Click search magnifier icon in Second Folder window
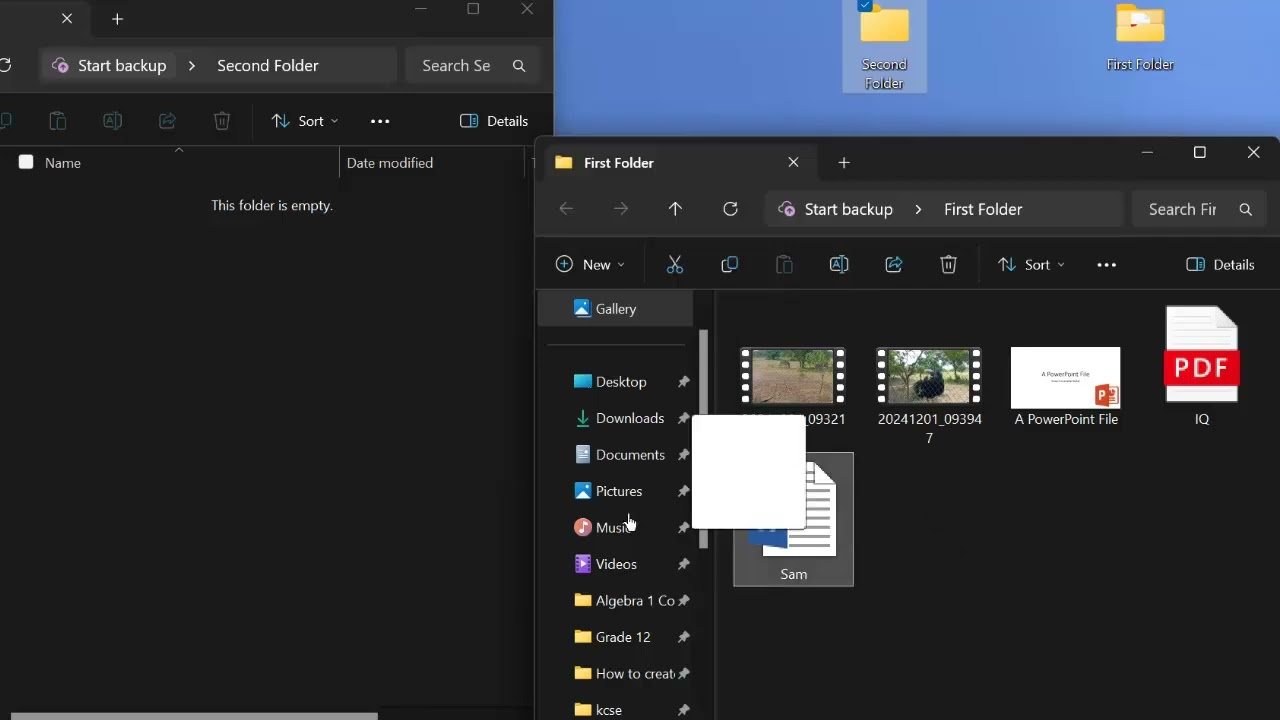 (518, 66)
